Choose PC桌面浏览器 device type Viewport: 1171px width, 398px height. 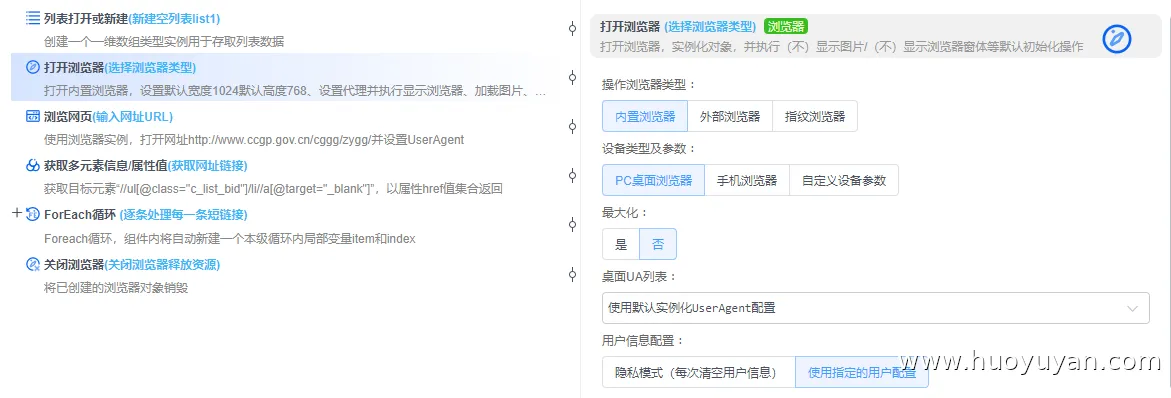pyautogui.click(x=653, y=180)
